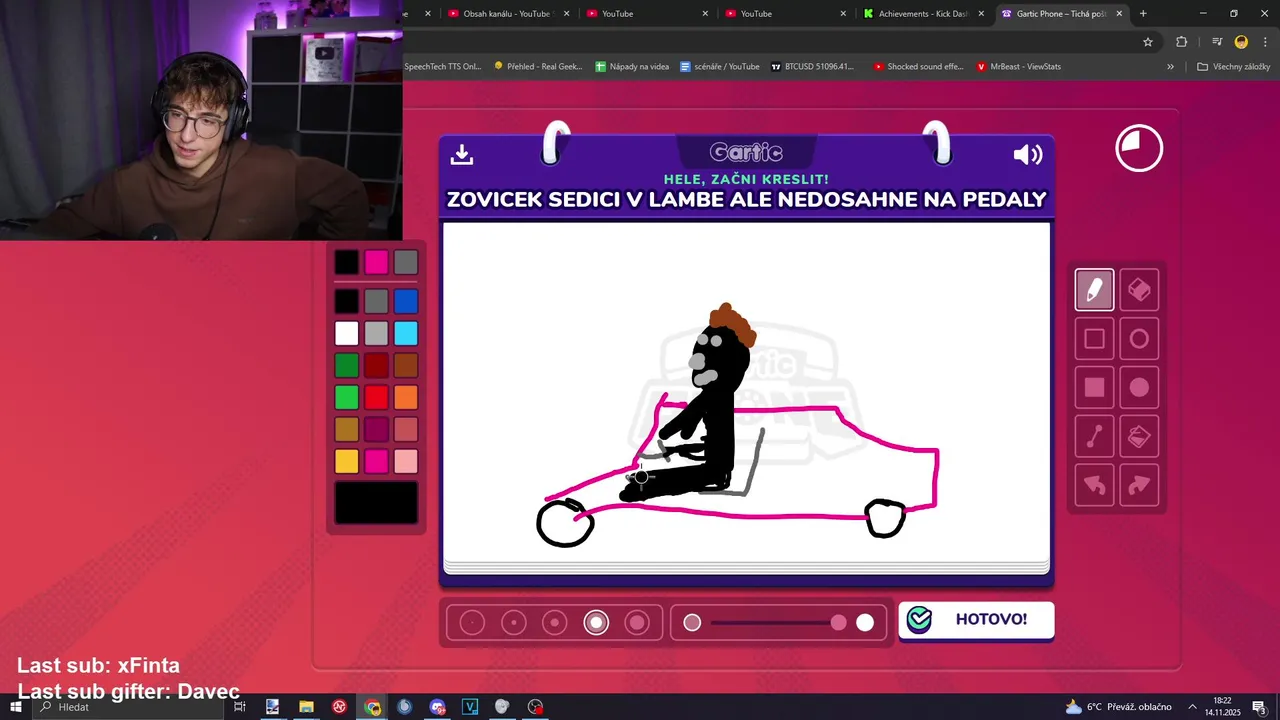Expand hidden bookmarks overflow chevron
The image size is (1280, 720).
click(x=1170, y=67)
